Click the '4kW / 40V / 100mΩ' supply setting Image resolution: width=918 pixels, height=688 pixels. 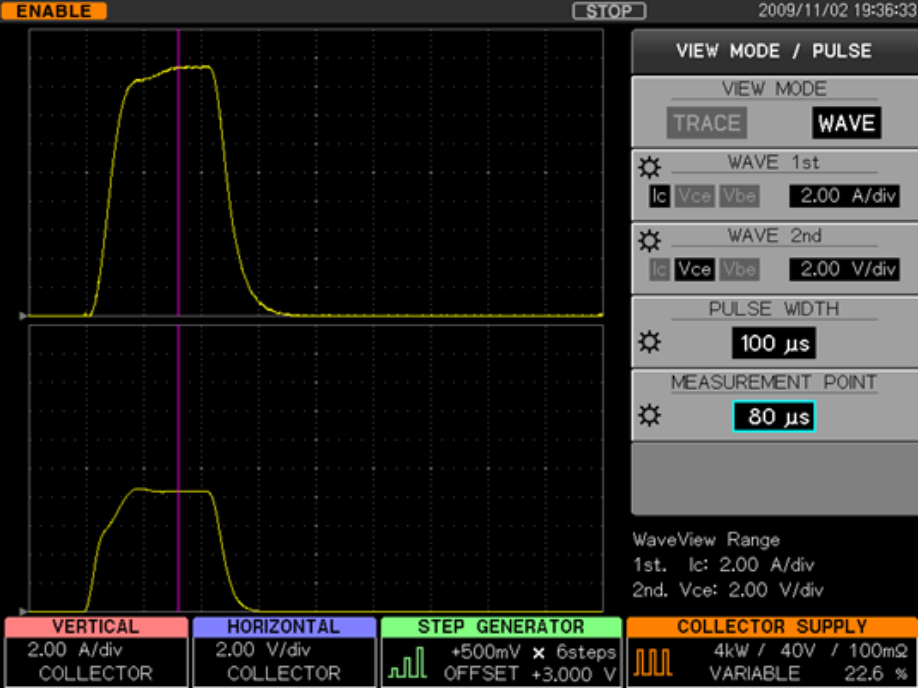[x=810, y=651]
